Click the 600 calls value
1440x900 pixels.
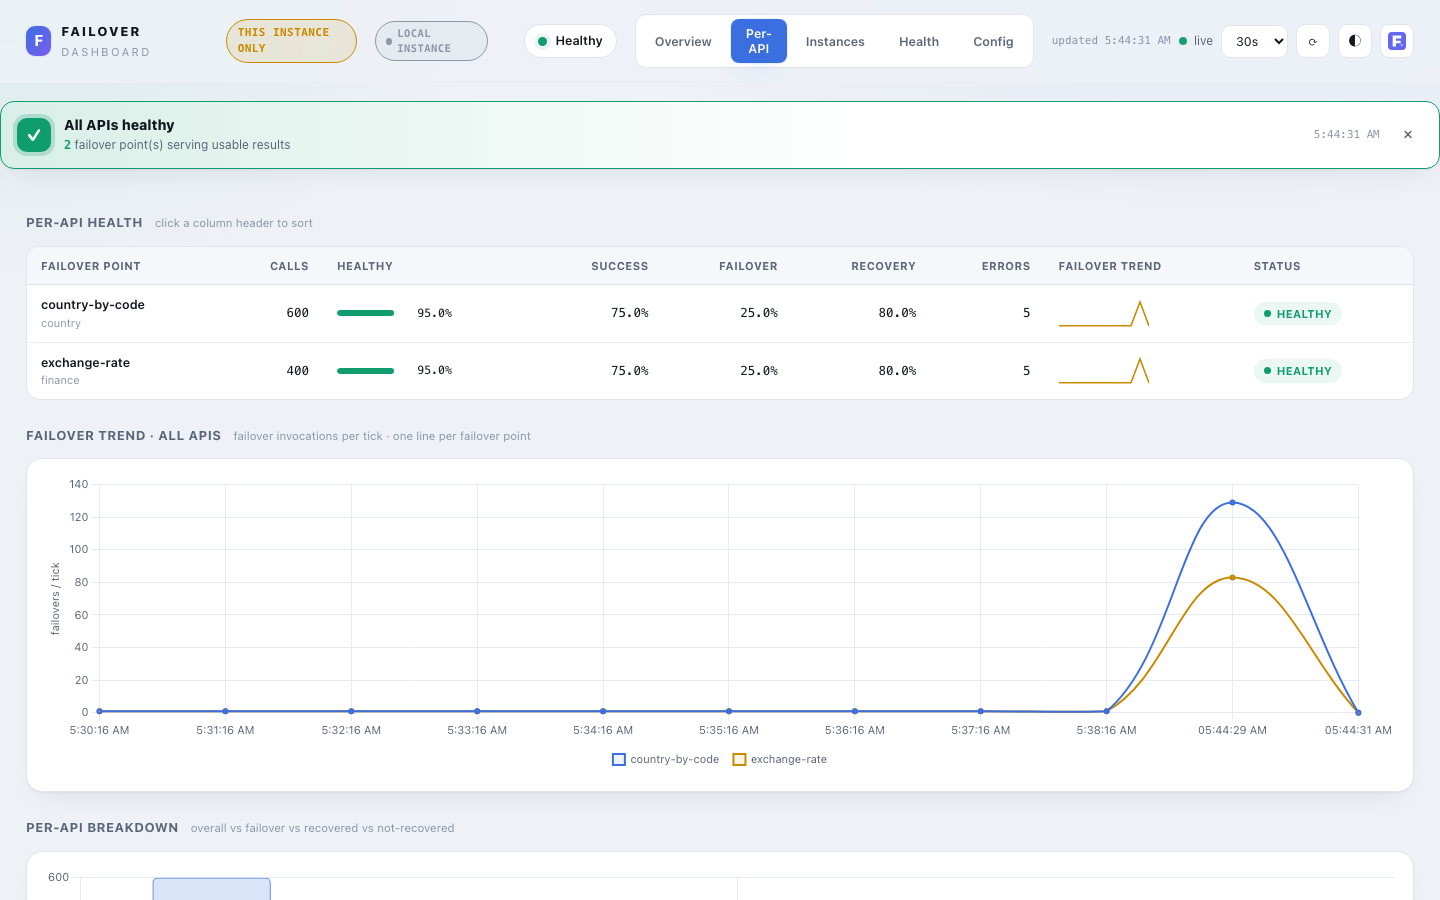click(x=297, y=313)
